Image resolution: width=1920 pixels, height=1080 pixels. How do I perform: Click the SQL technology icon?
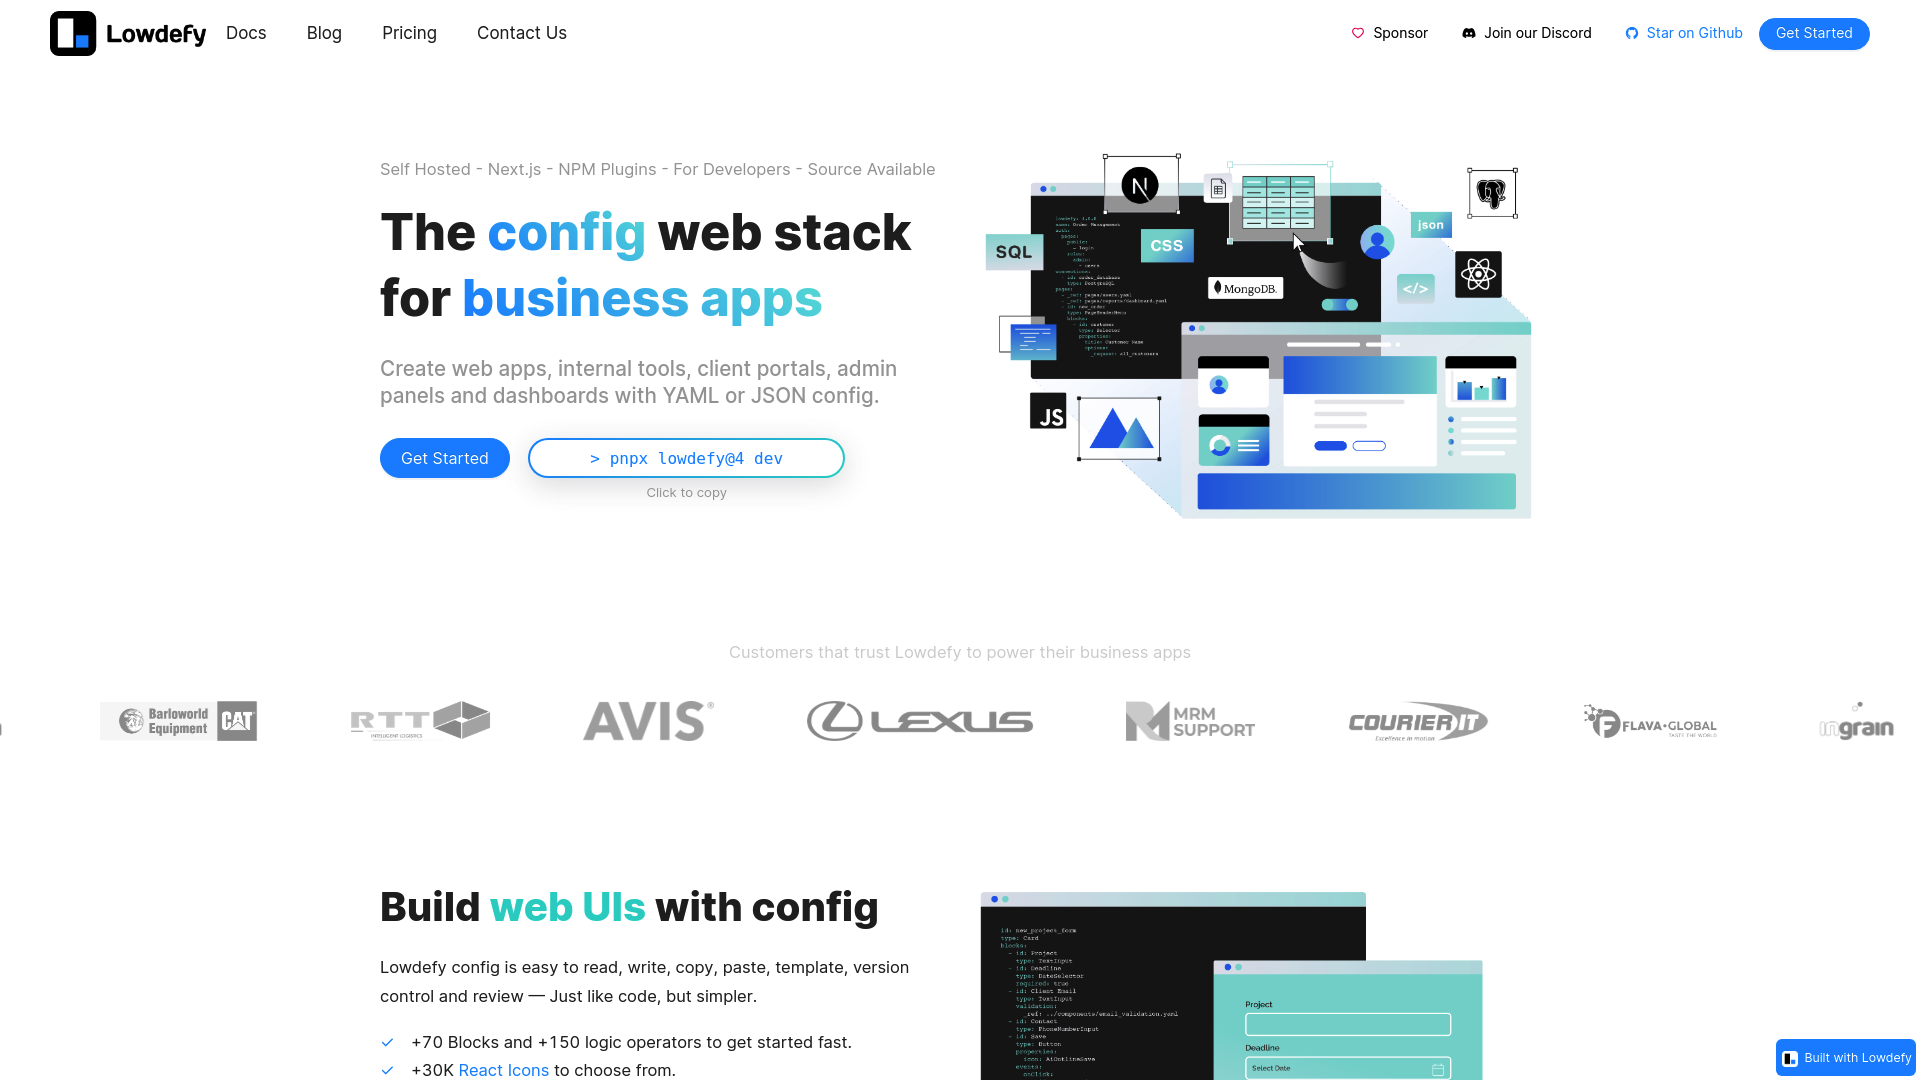[1014, 252]
